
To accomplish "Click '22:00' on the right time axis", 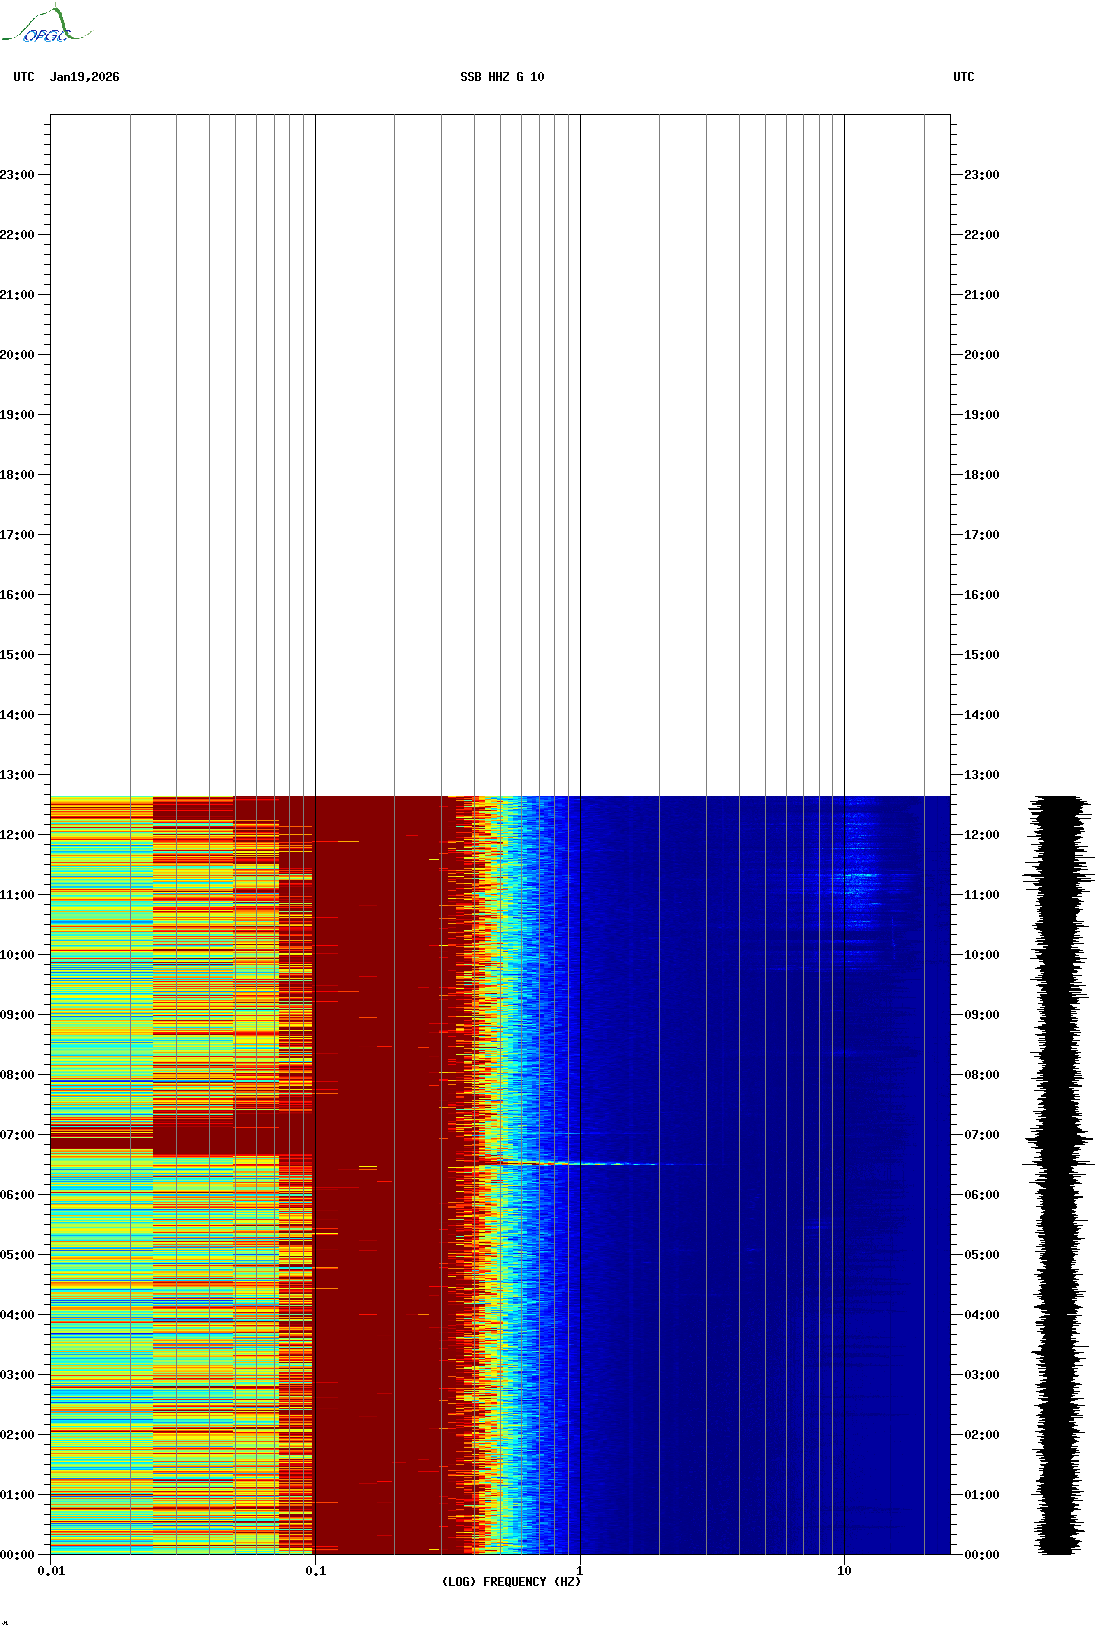I will [982, 235].
